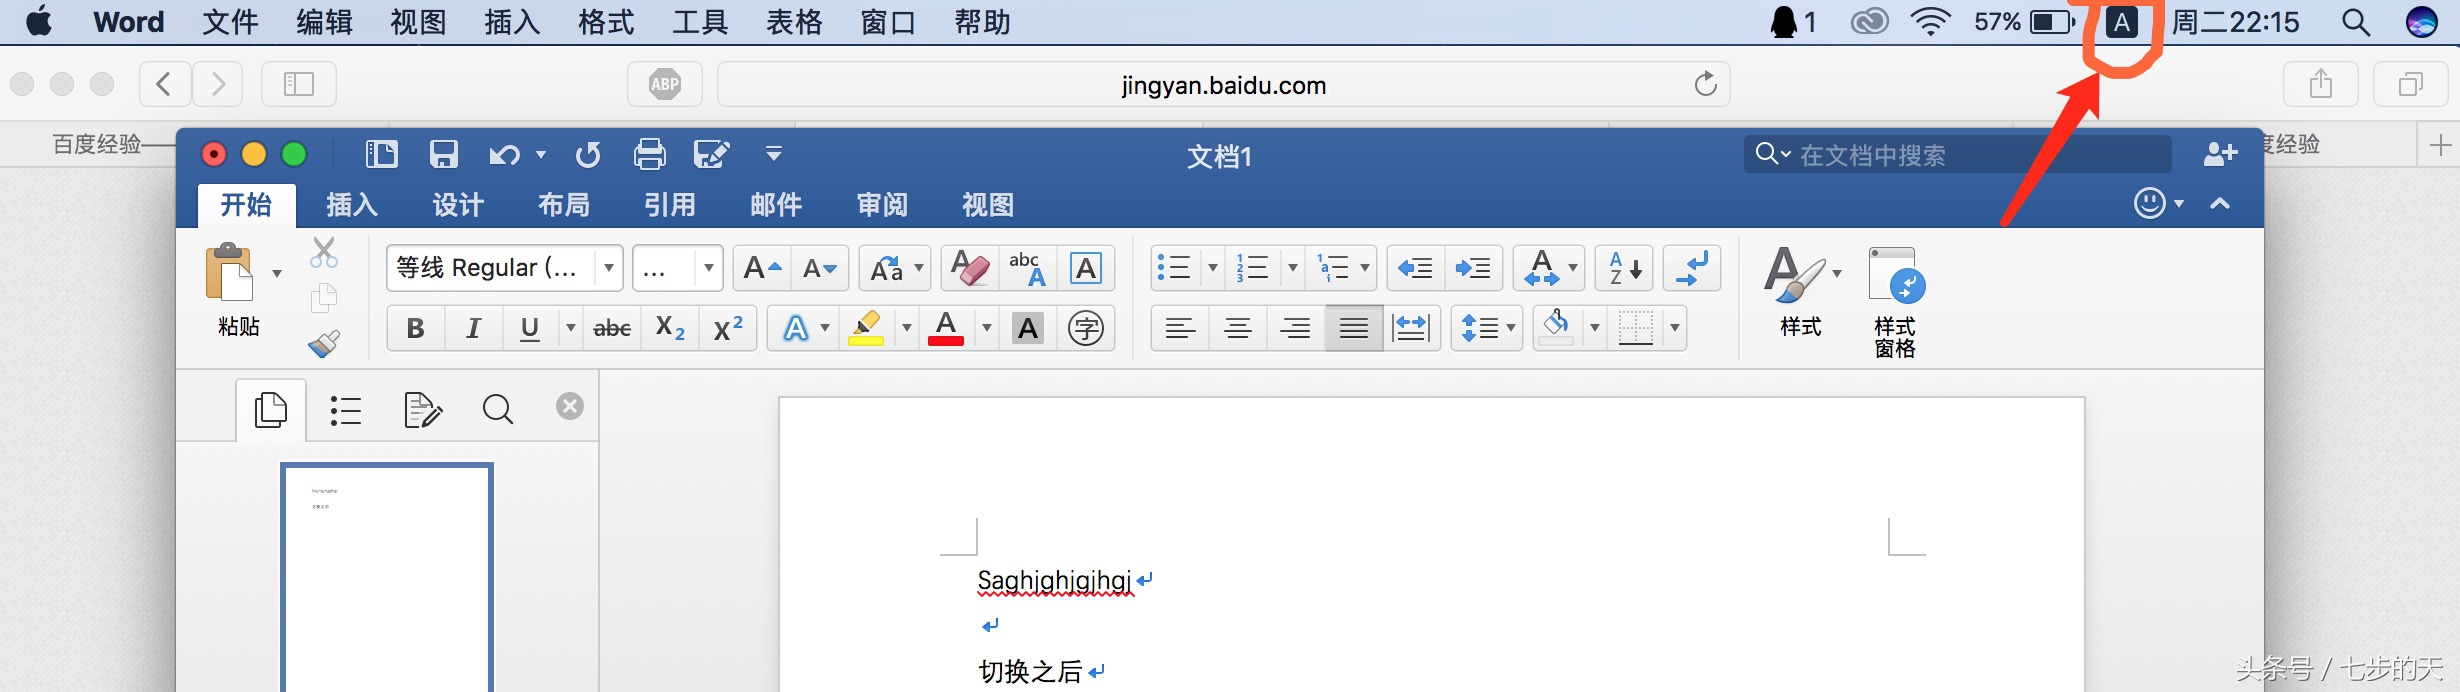Expand the underline style dropdown arrow

(x=570, y=328)
